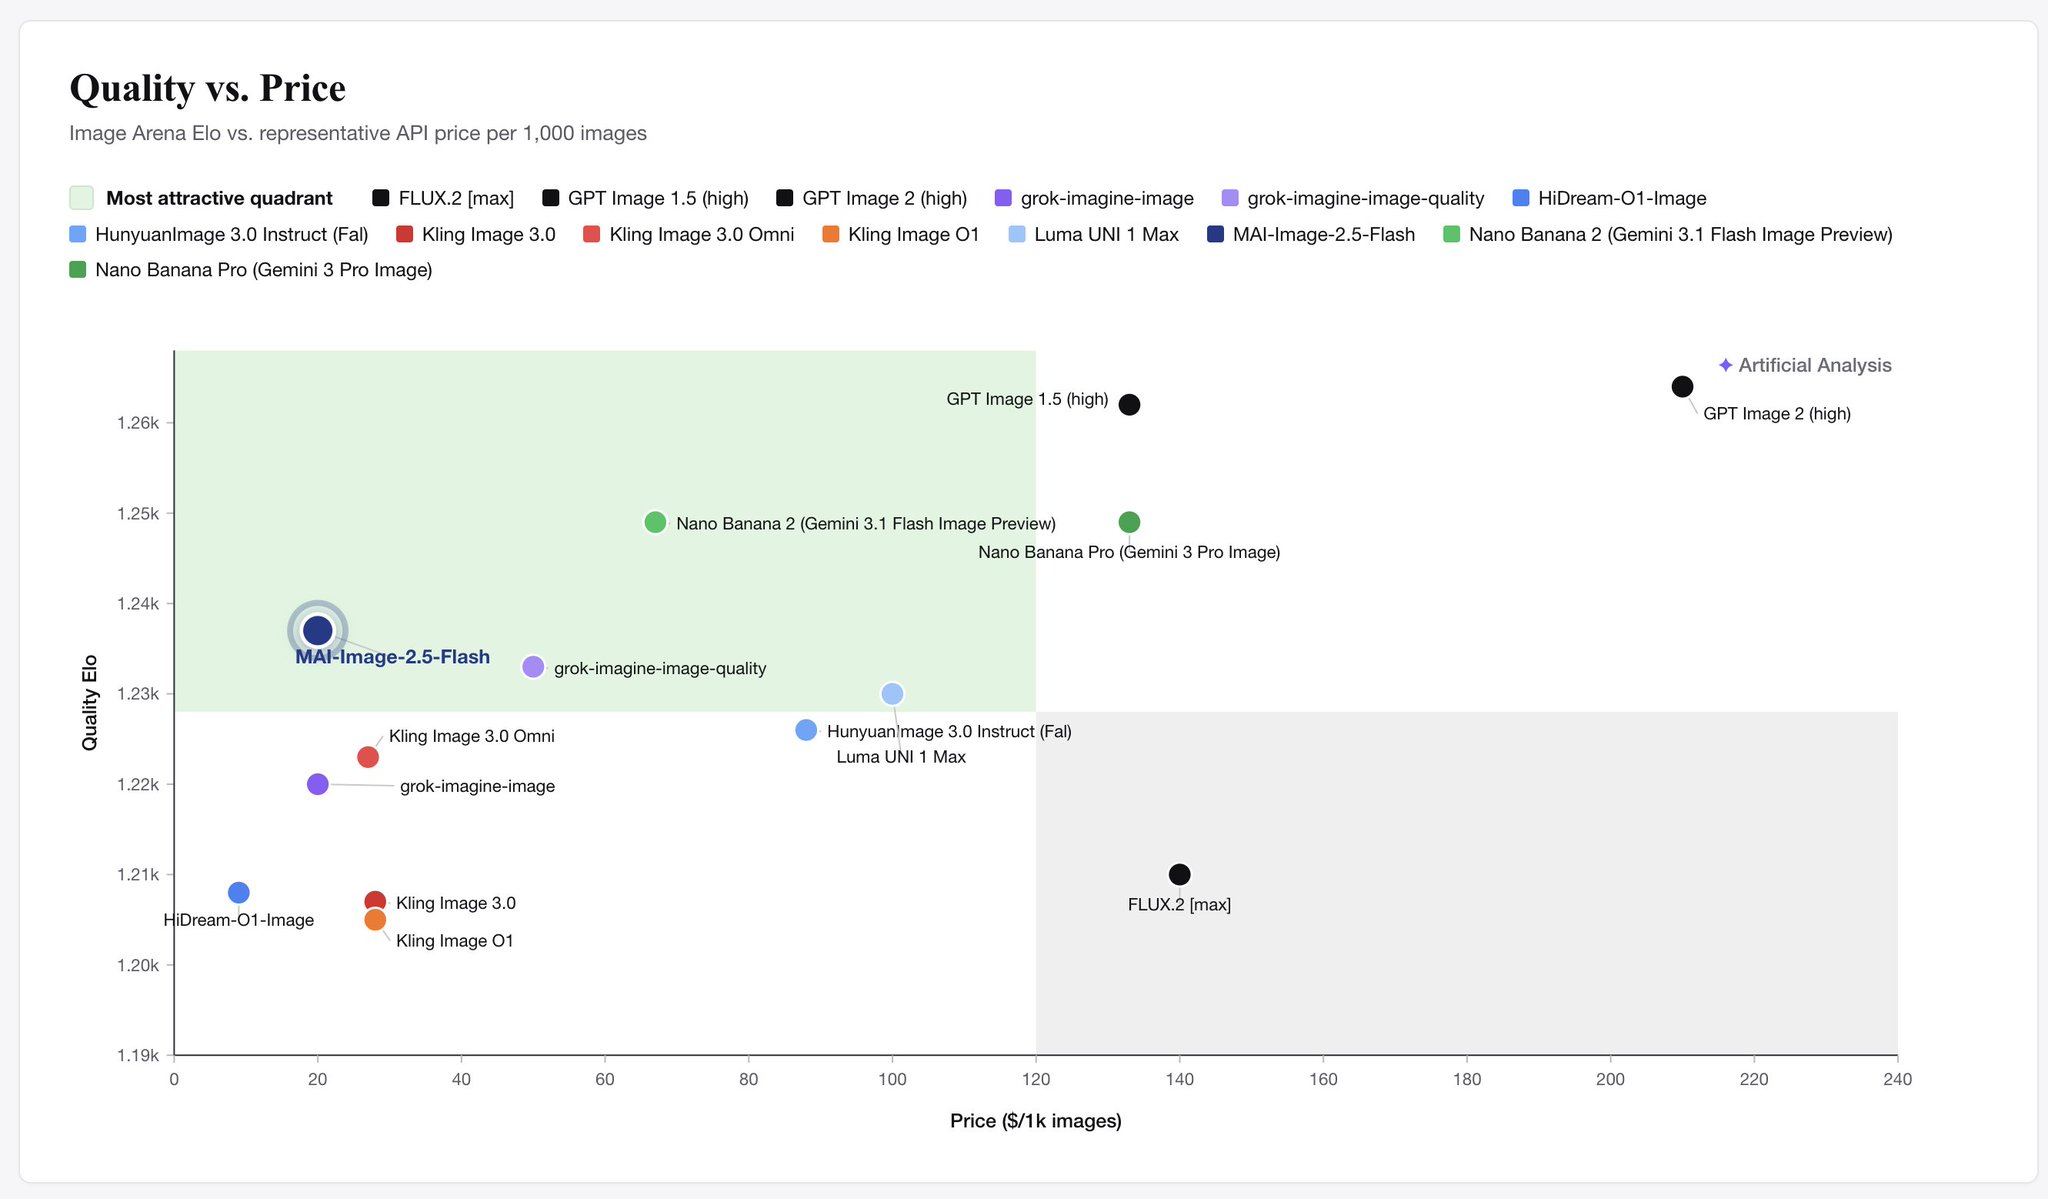Toggle Kling Image 3.0 Omni legend entry

pyautogui.click(x=689, y=235)
